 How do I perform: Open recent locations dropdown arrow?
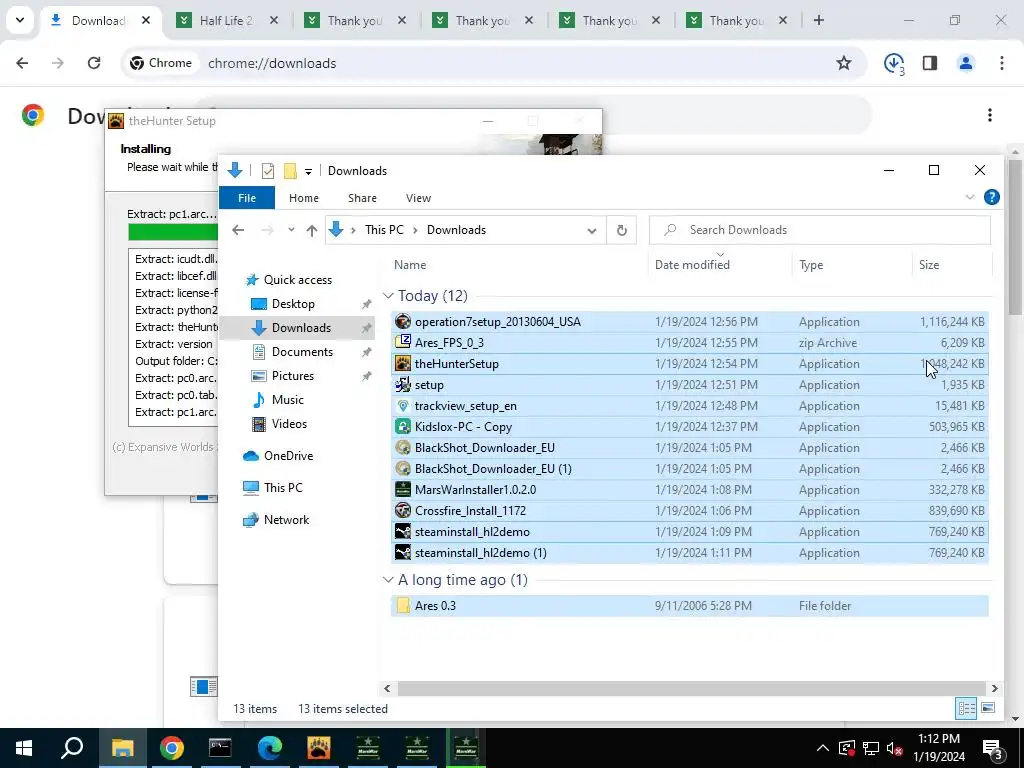point(291,230)
